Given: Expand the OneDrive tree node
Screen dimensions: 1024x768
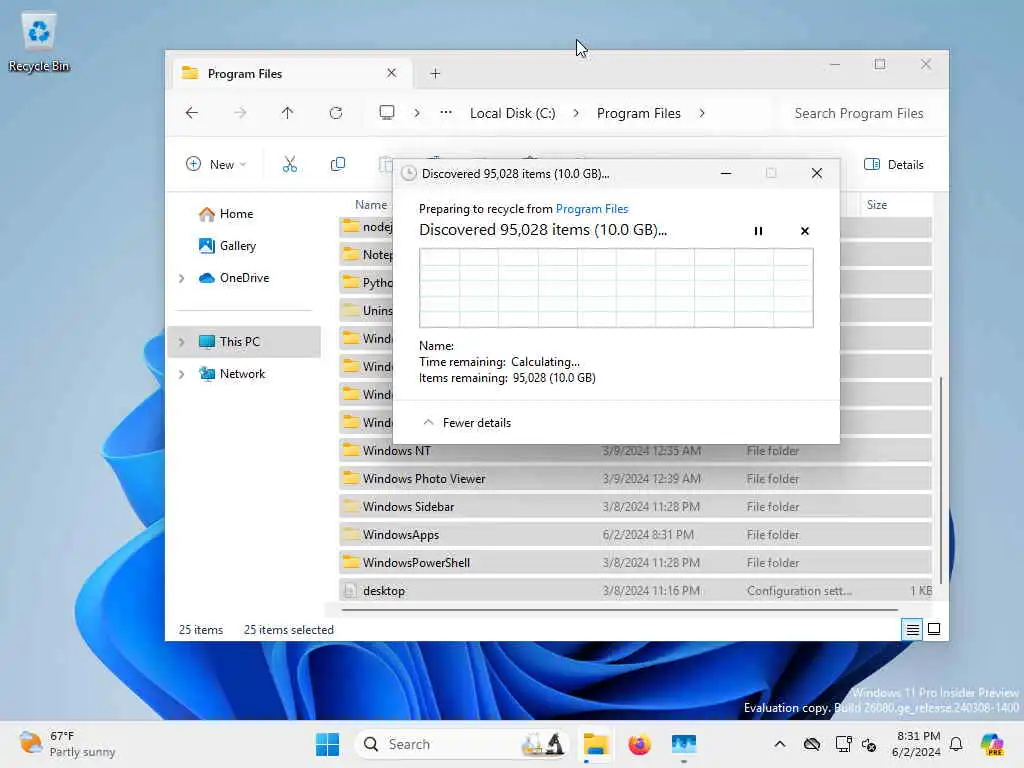Looking at the screenshot, I should tap(182, 278).
